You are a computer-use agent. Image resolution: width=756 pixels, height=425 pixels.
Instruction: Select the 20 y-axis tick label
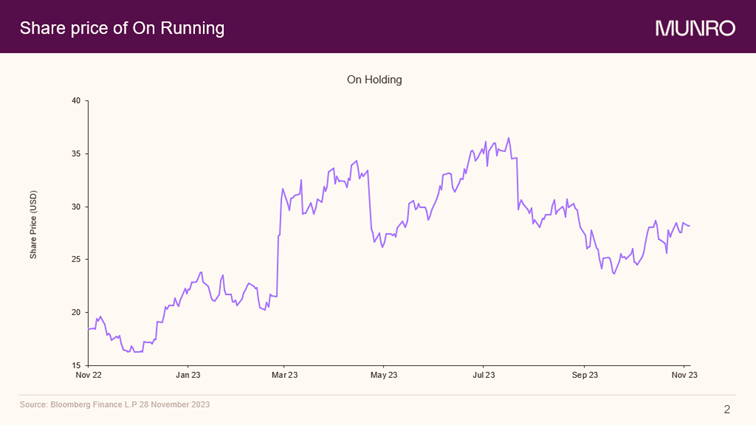coord(77,313)
